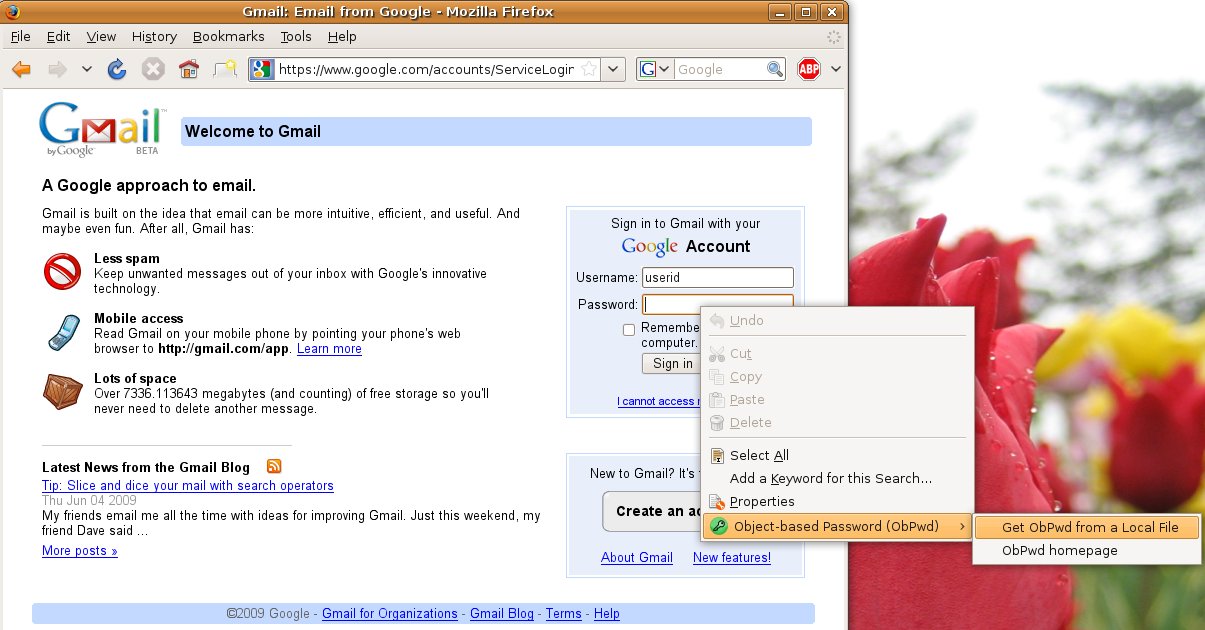Image resolution: width=1205 pixels, height=630 pixels.
Task: Click the search magnifier icon
Action: (x=775, y=69)
